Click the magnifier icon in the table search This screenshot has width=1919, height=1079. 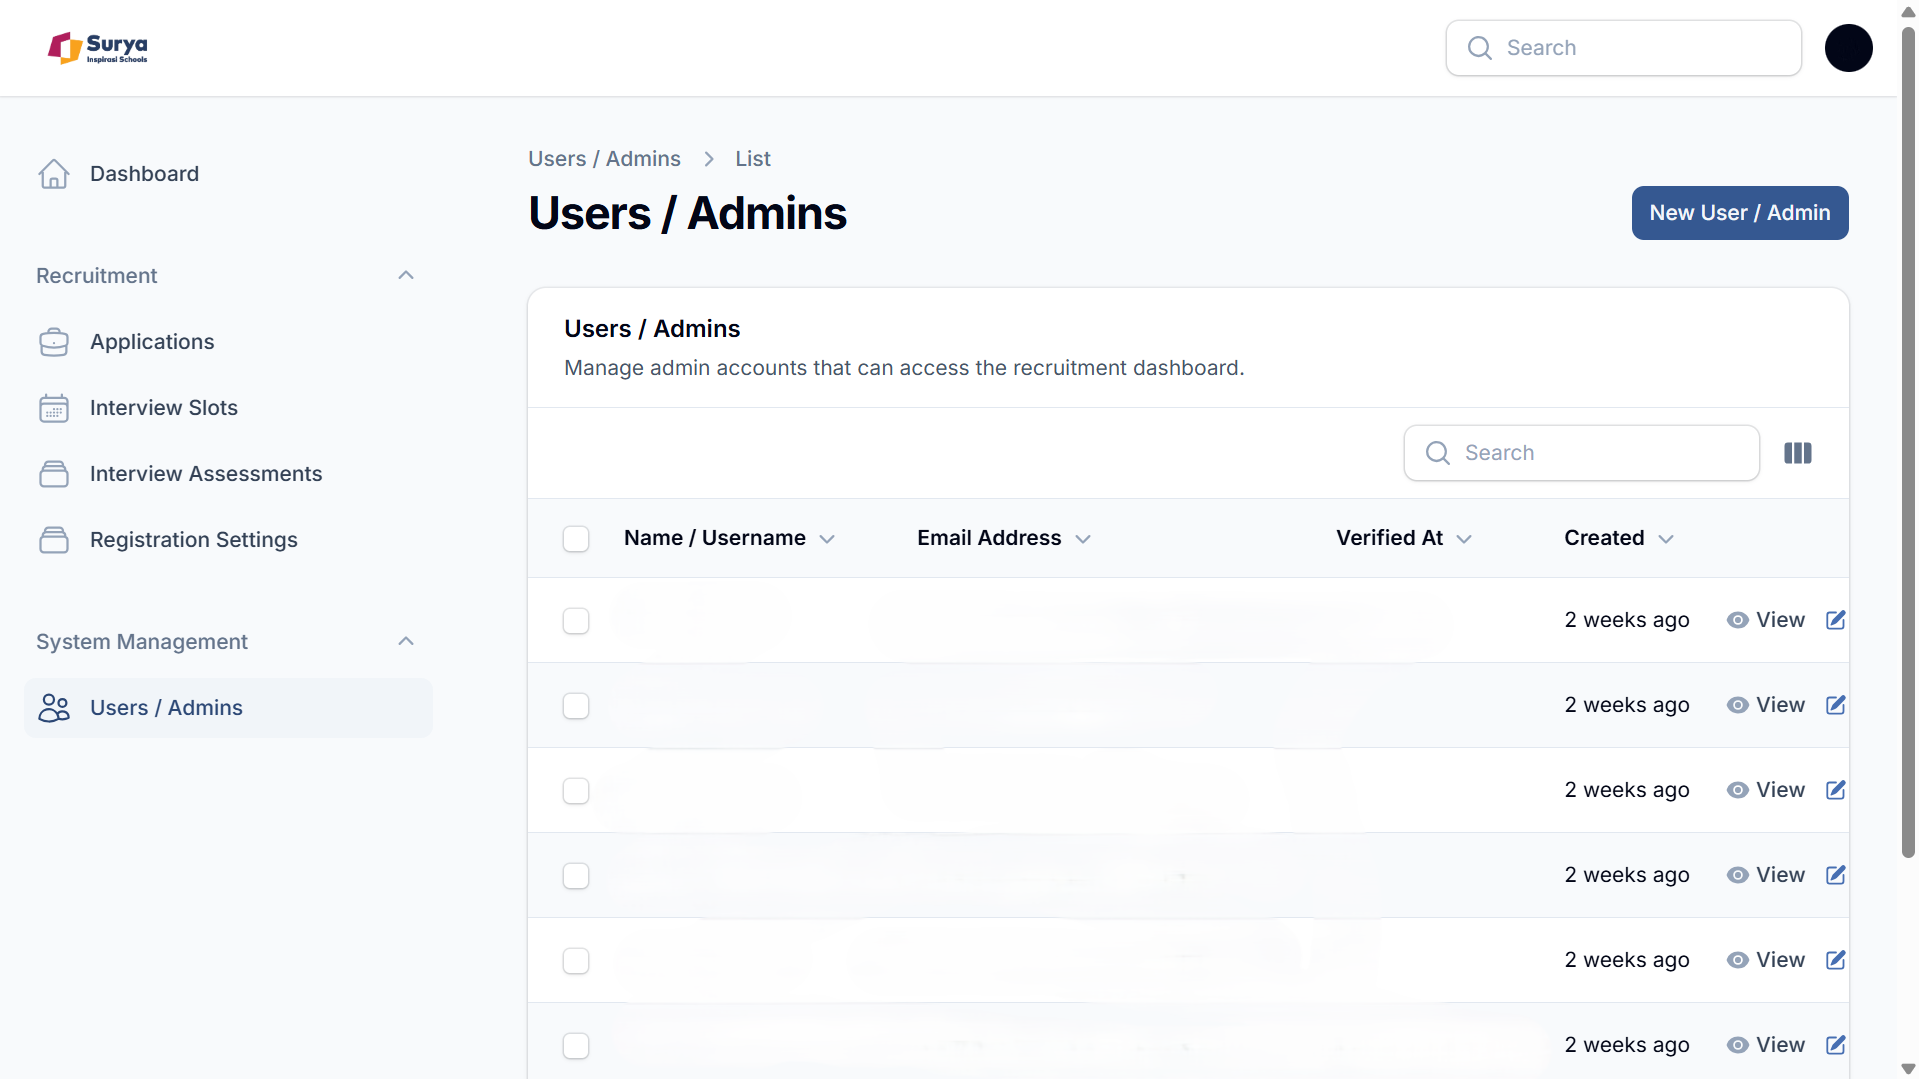coord(1438,453)
